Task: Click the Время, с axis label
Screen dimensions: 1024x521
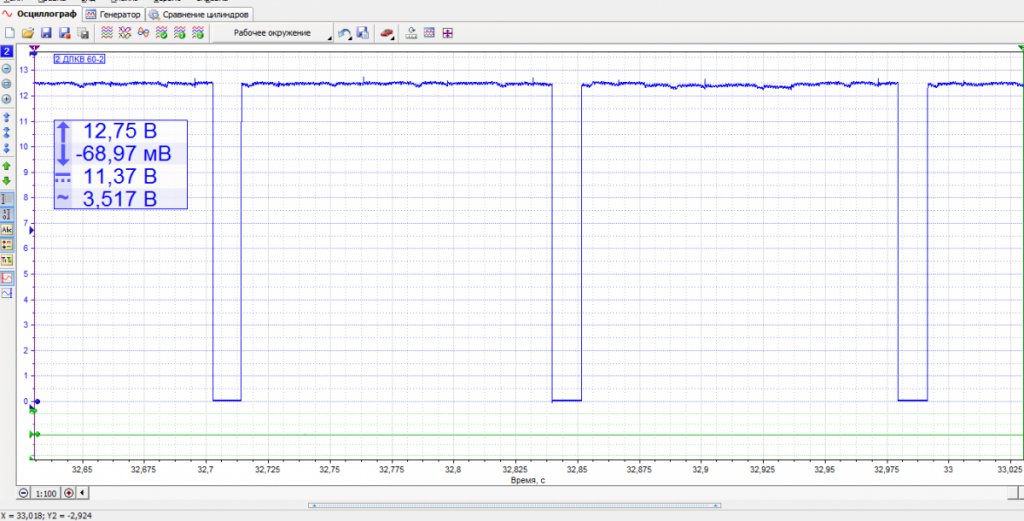Action: [527, 480]
